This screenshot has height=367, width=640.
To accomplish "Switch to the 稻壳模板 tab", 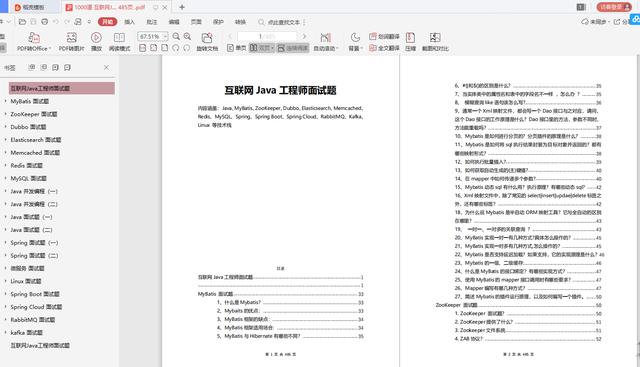I will pyautogui.click(x=34, y=7).
